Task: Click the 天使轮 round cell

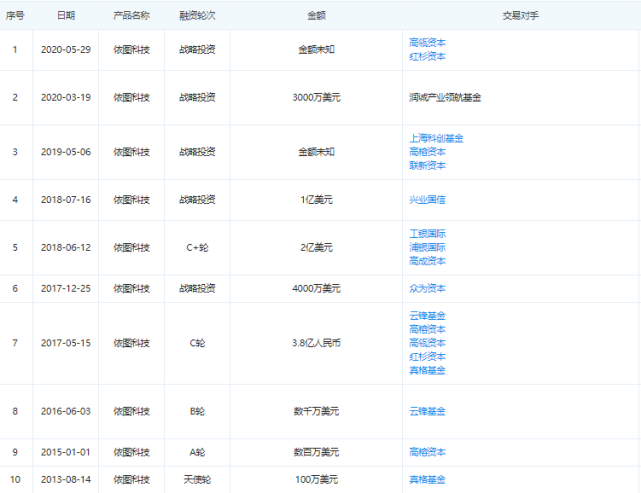Action: click(197, 479)
